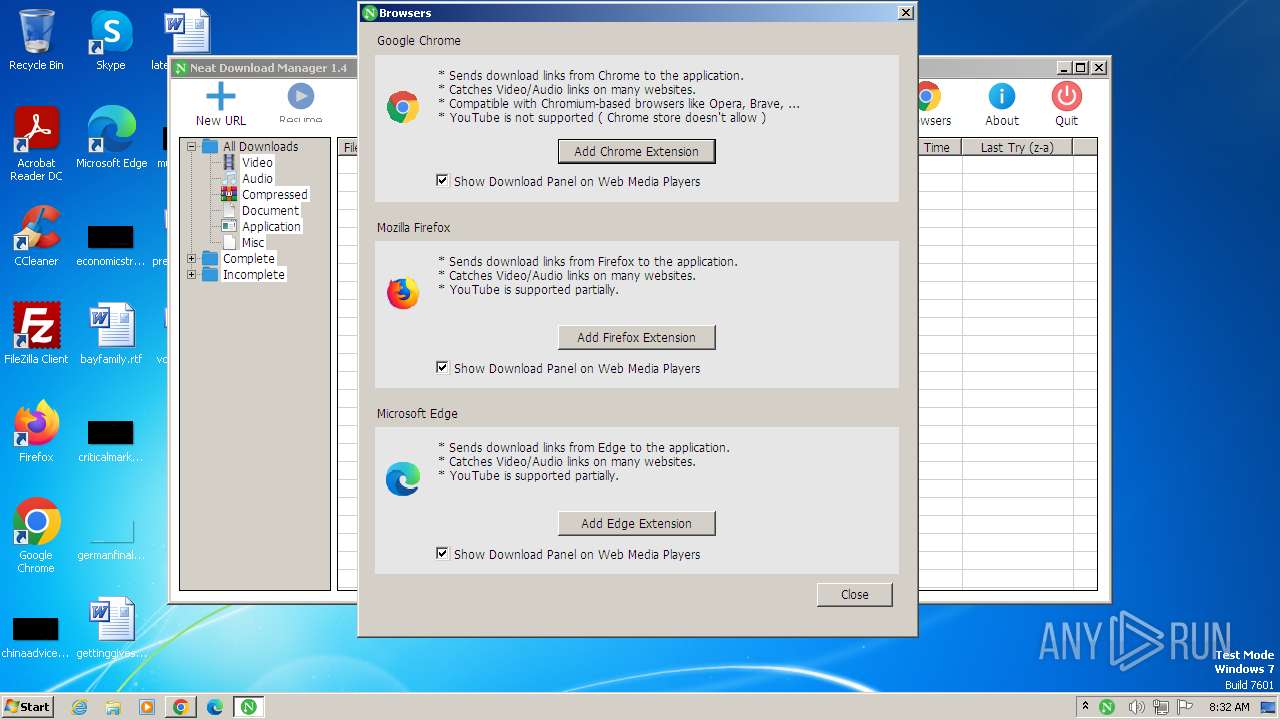Click the Edge logo in Browsers dialog

click(x=403, y=479)
